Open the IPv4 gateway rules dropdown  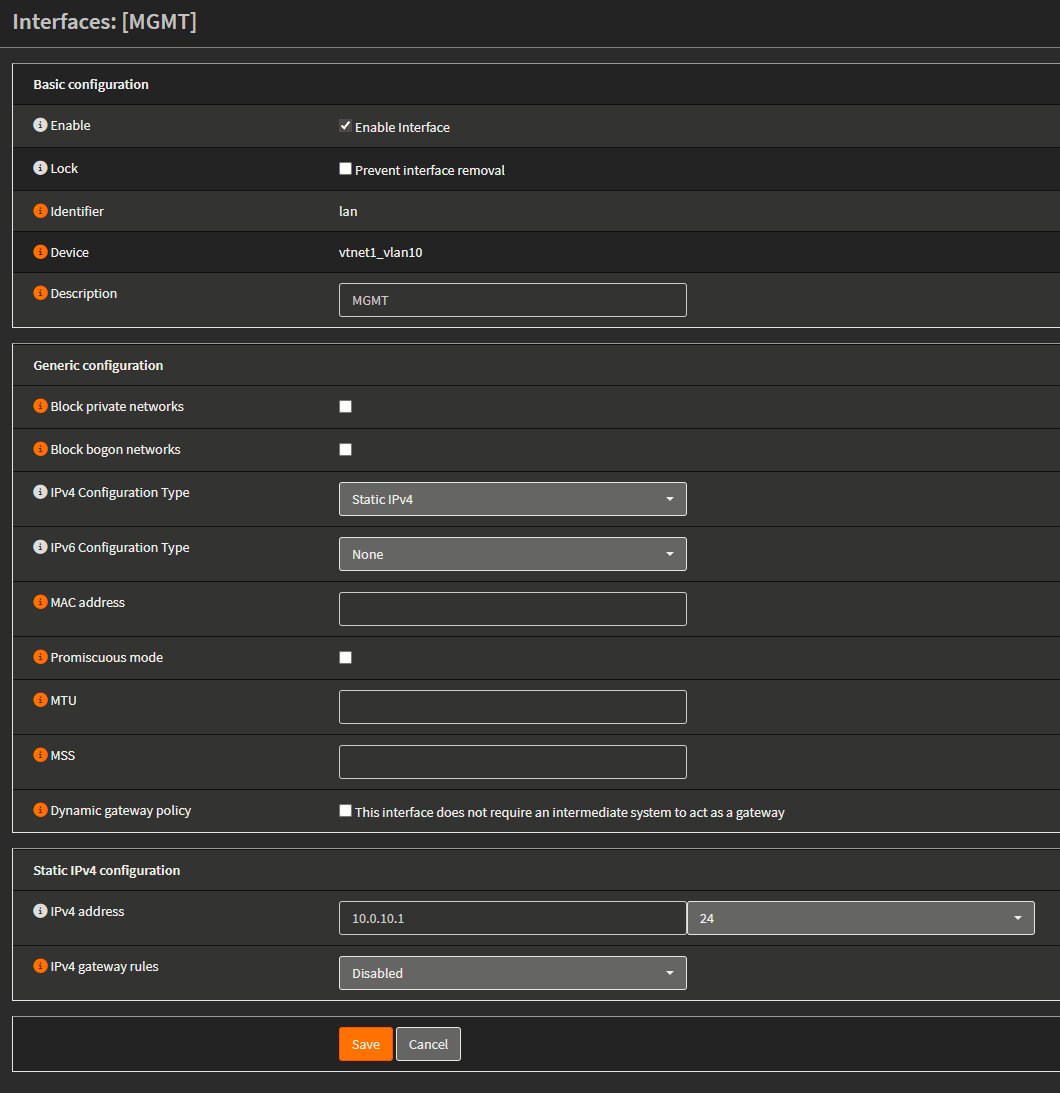(512, 973)
